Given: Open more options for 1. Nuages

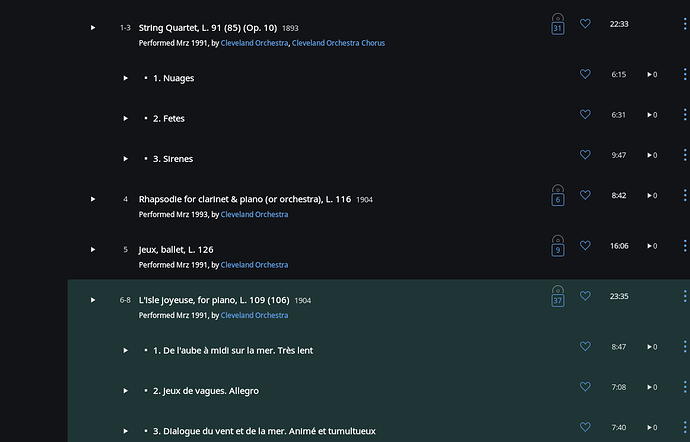Looking at the screenshot, I should (685, 74).
